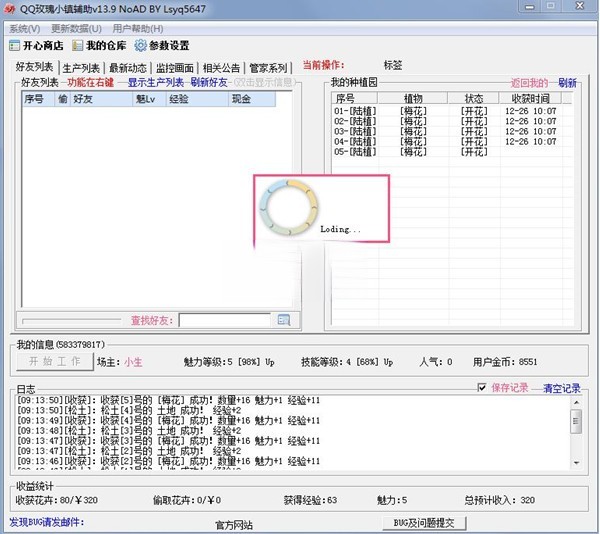Click the 清空记录 link

coord(561,388)
